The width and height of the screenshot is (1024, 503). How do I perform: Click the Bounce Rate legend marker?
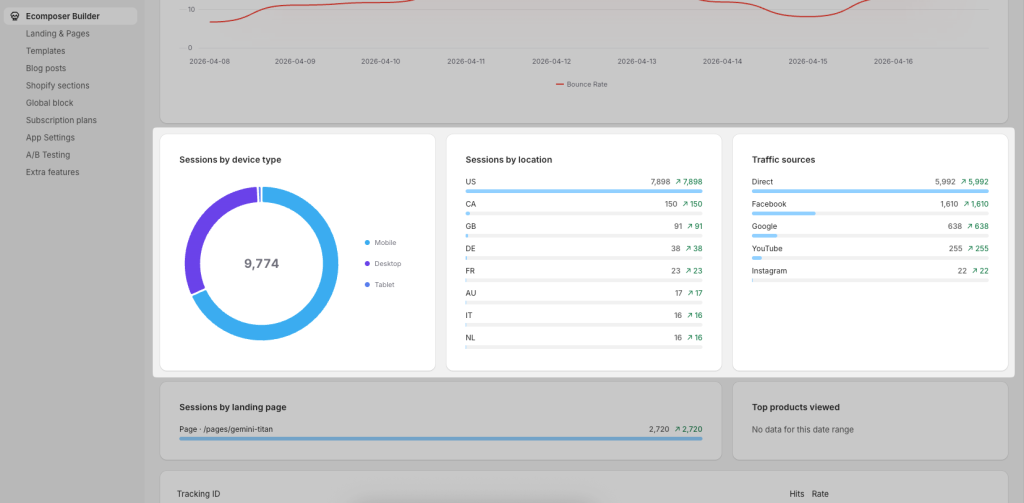click(559, 84)
